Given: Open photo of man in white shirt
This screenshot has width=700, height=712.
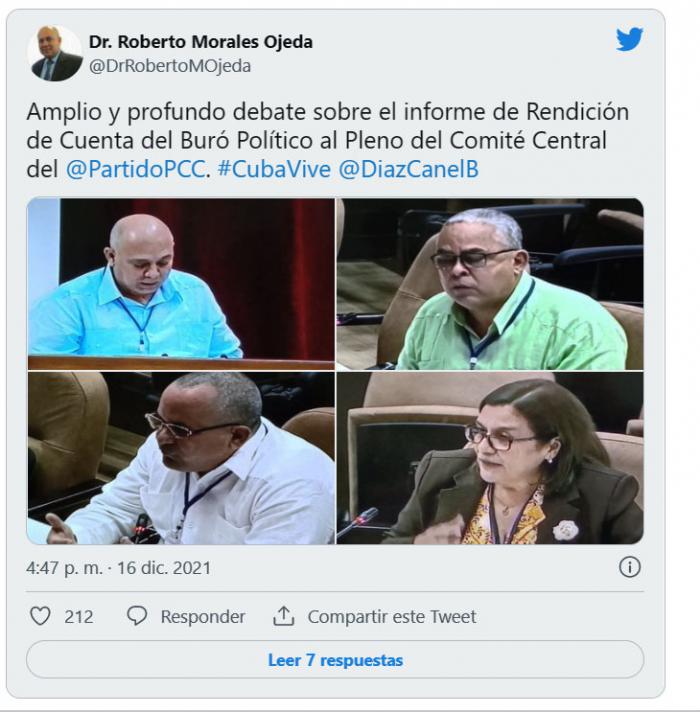Looking at the screenshot, I should 181,458.
